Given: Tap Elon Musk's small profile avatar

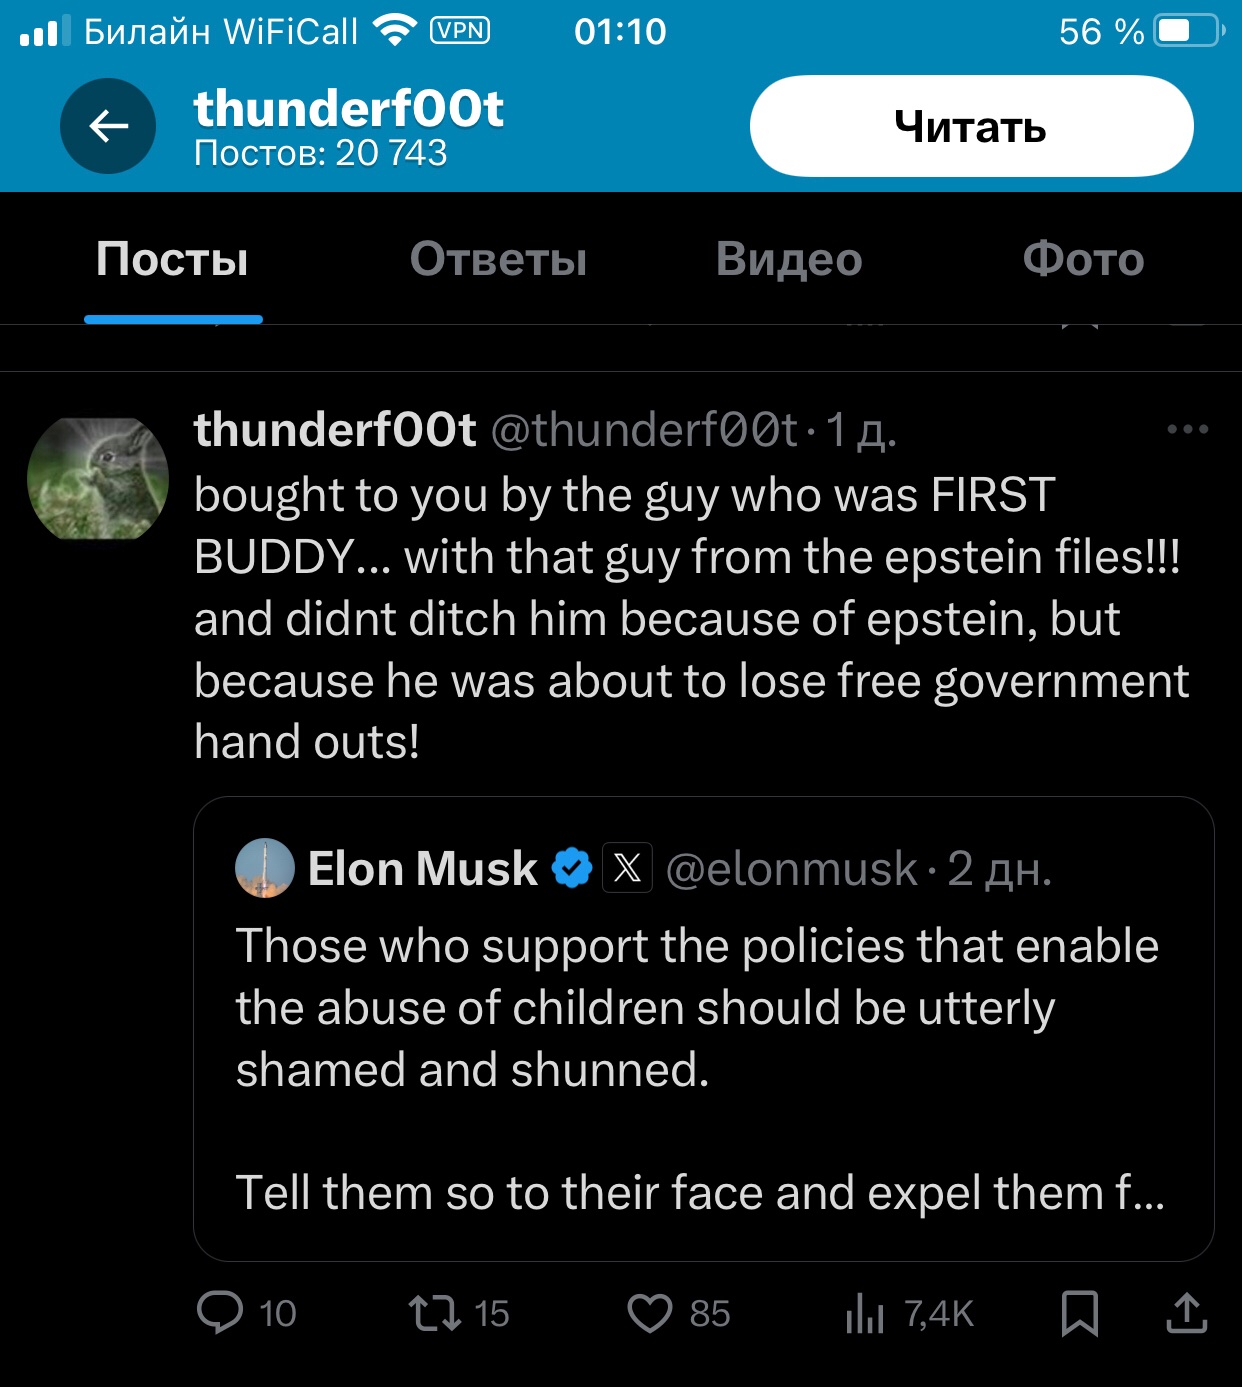Looking at the screenshot, I should 265,868.
